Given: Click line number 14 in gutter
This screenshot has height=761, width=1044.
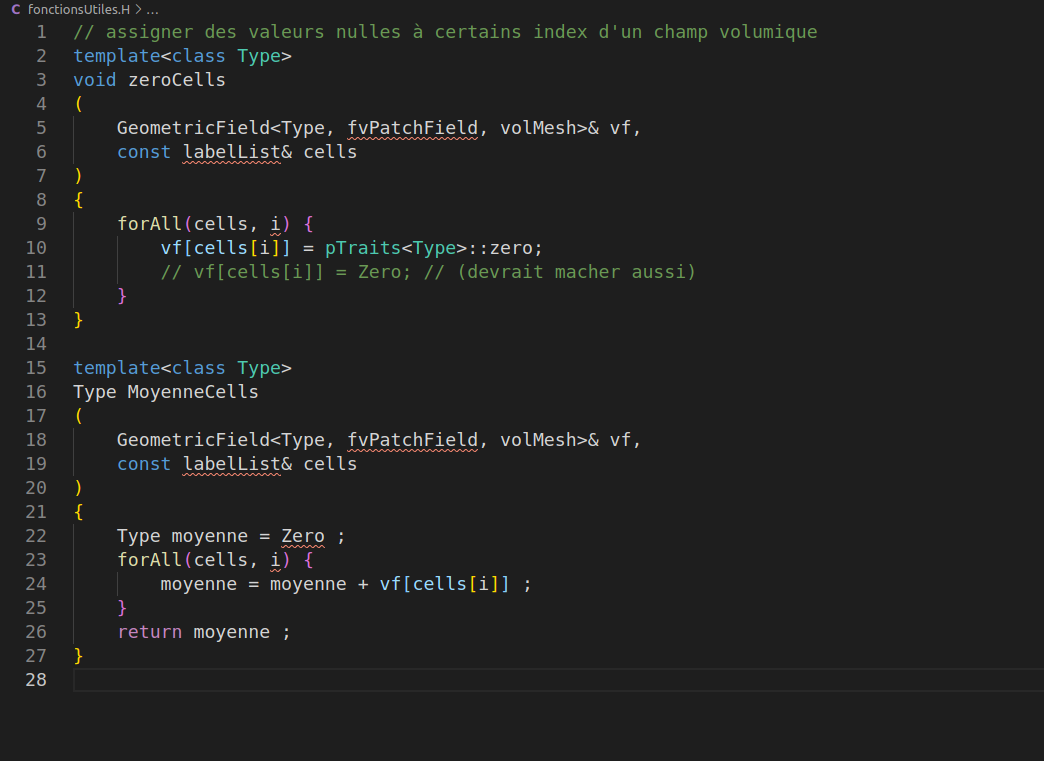Looking at the screenshot, I should tap(36, 344).
